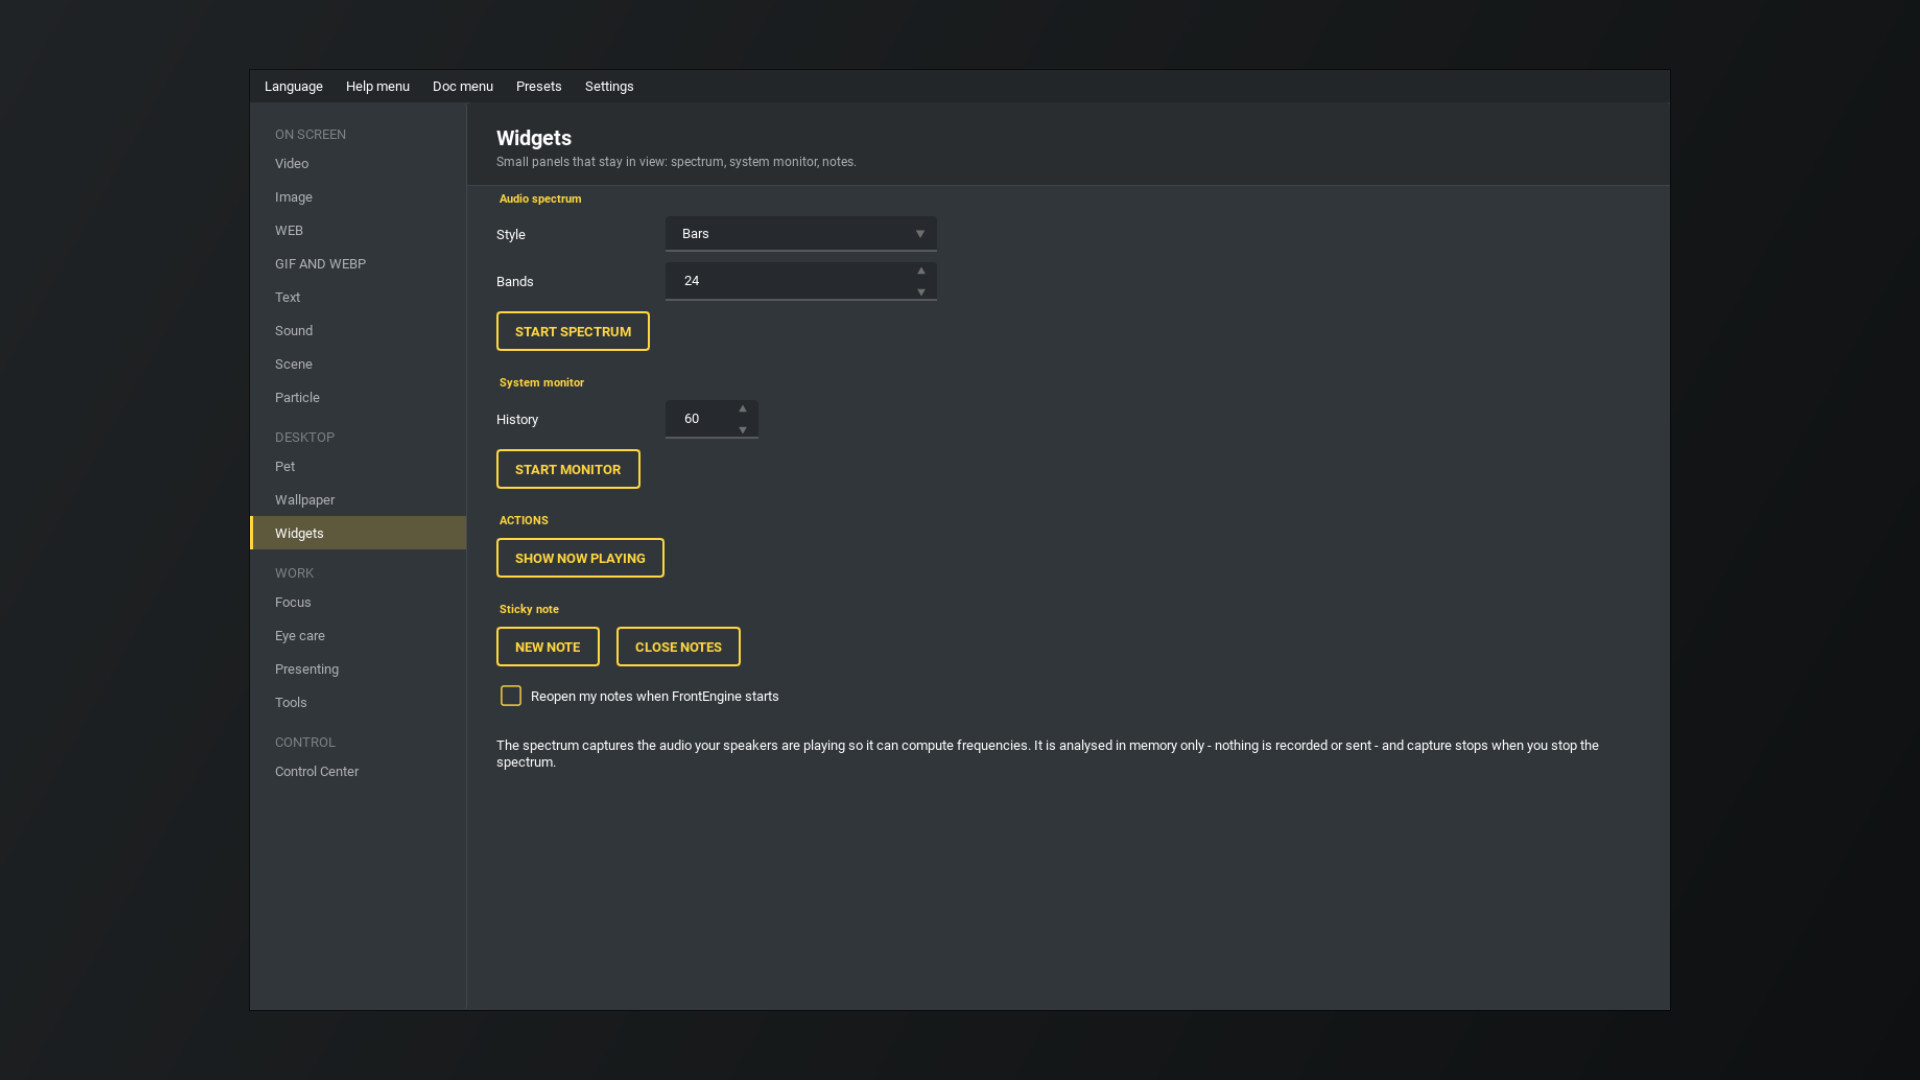Go to the Image section
This screenshot has width=1920, height=1080.
(x=358, y=197)
